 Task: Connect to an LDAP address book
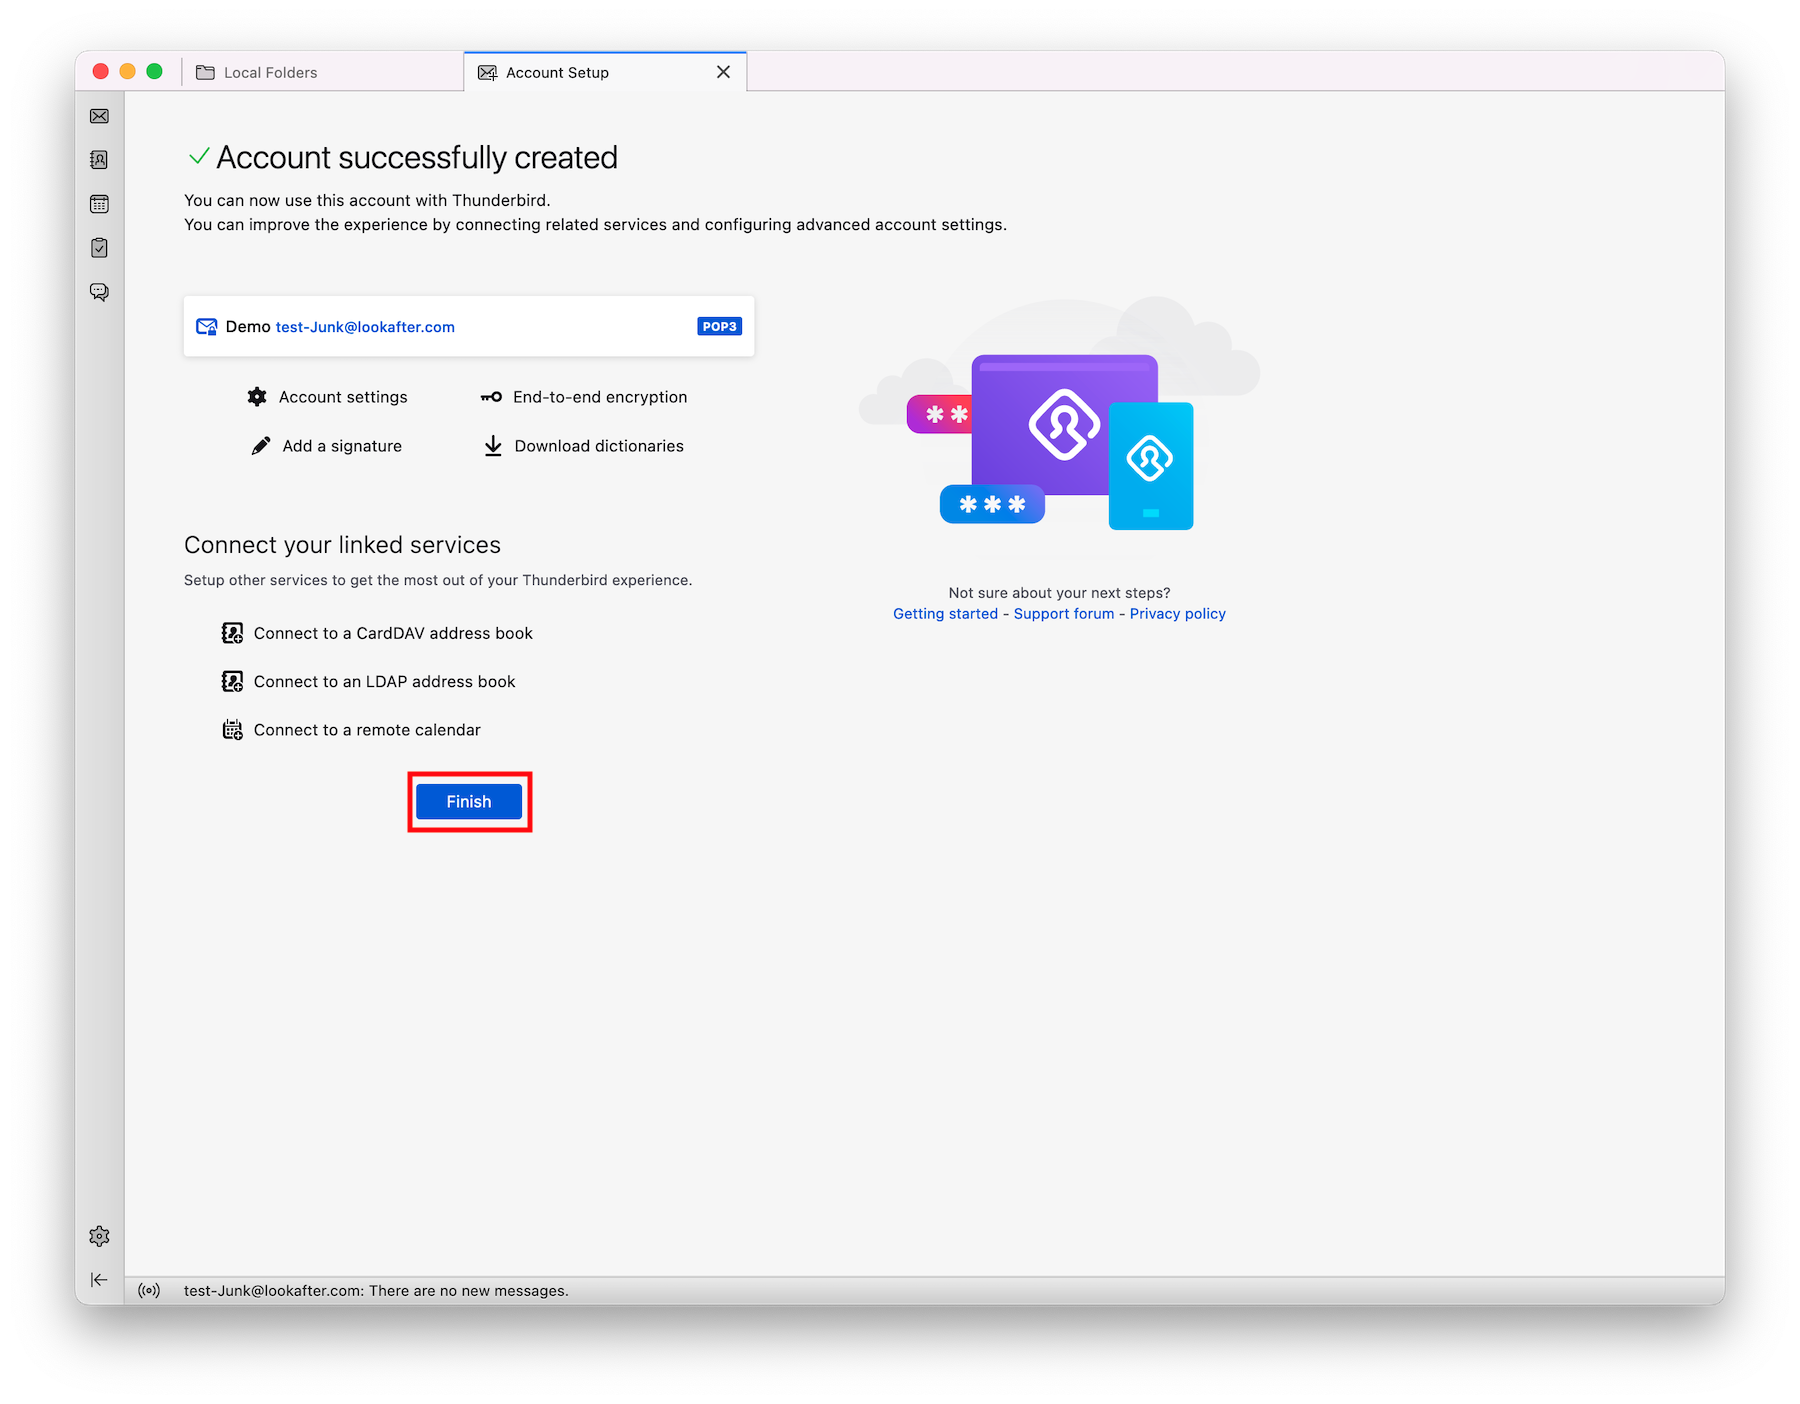coord(384,682)
